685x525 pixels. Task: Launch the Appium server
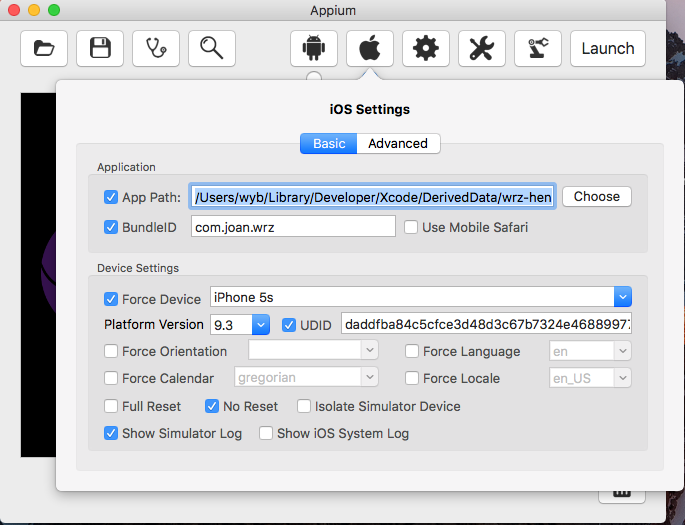pos(608,48)
